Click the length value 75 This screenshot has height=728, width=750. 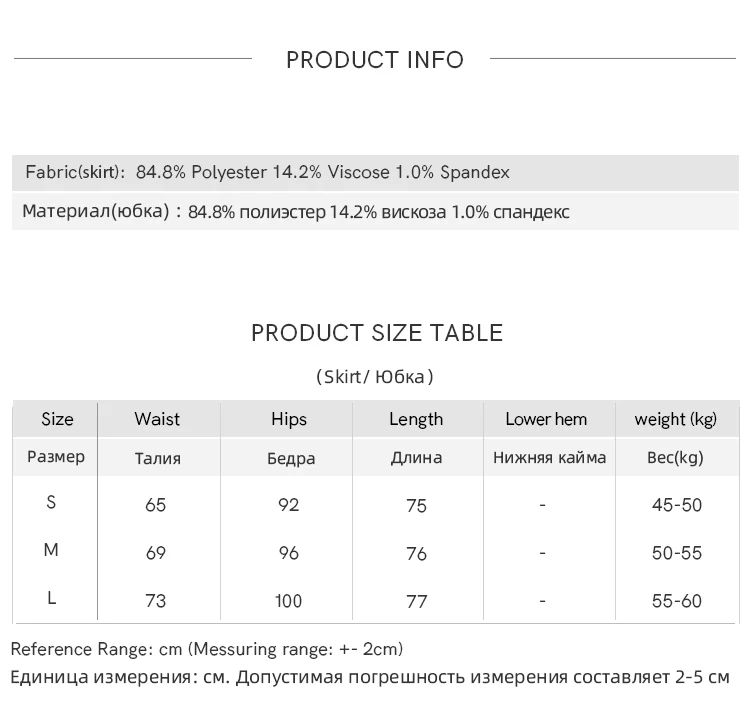[417, 505]
